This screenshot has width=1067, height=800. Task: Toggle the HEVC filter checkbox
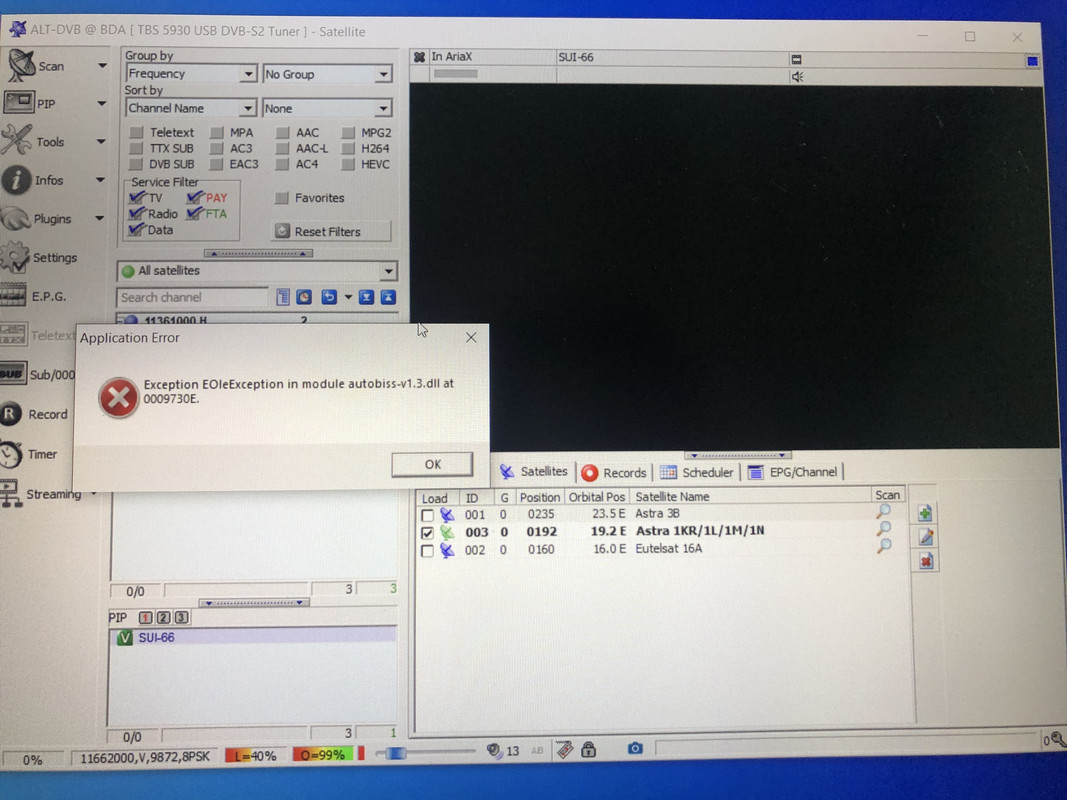(x=348, y=165)
